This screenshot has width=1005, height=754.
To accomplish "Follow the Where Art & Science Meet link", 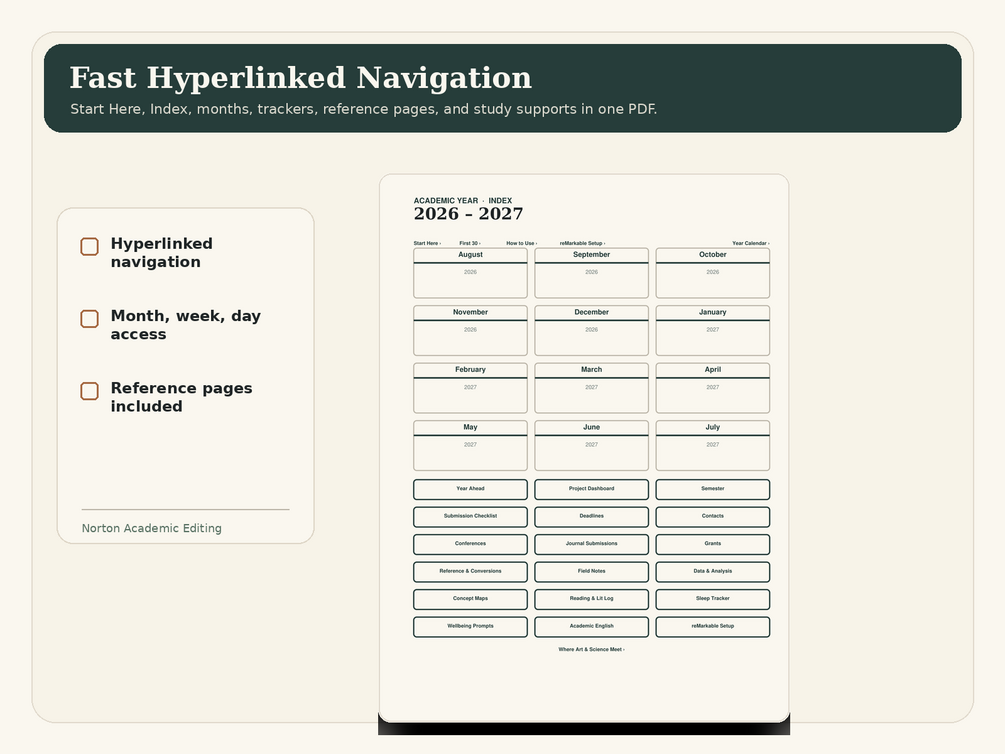I will coord(592,649).
